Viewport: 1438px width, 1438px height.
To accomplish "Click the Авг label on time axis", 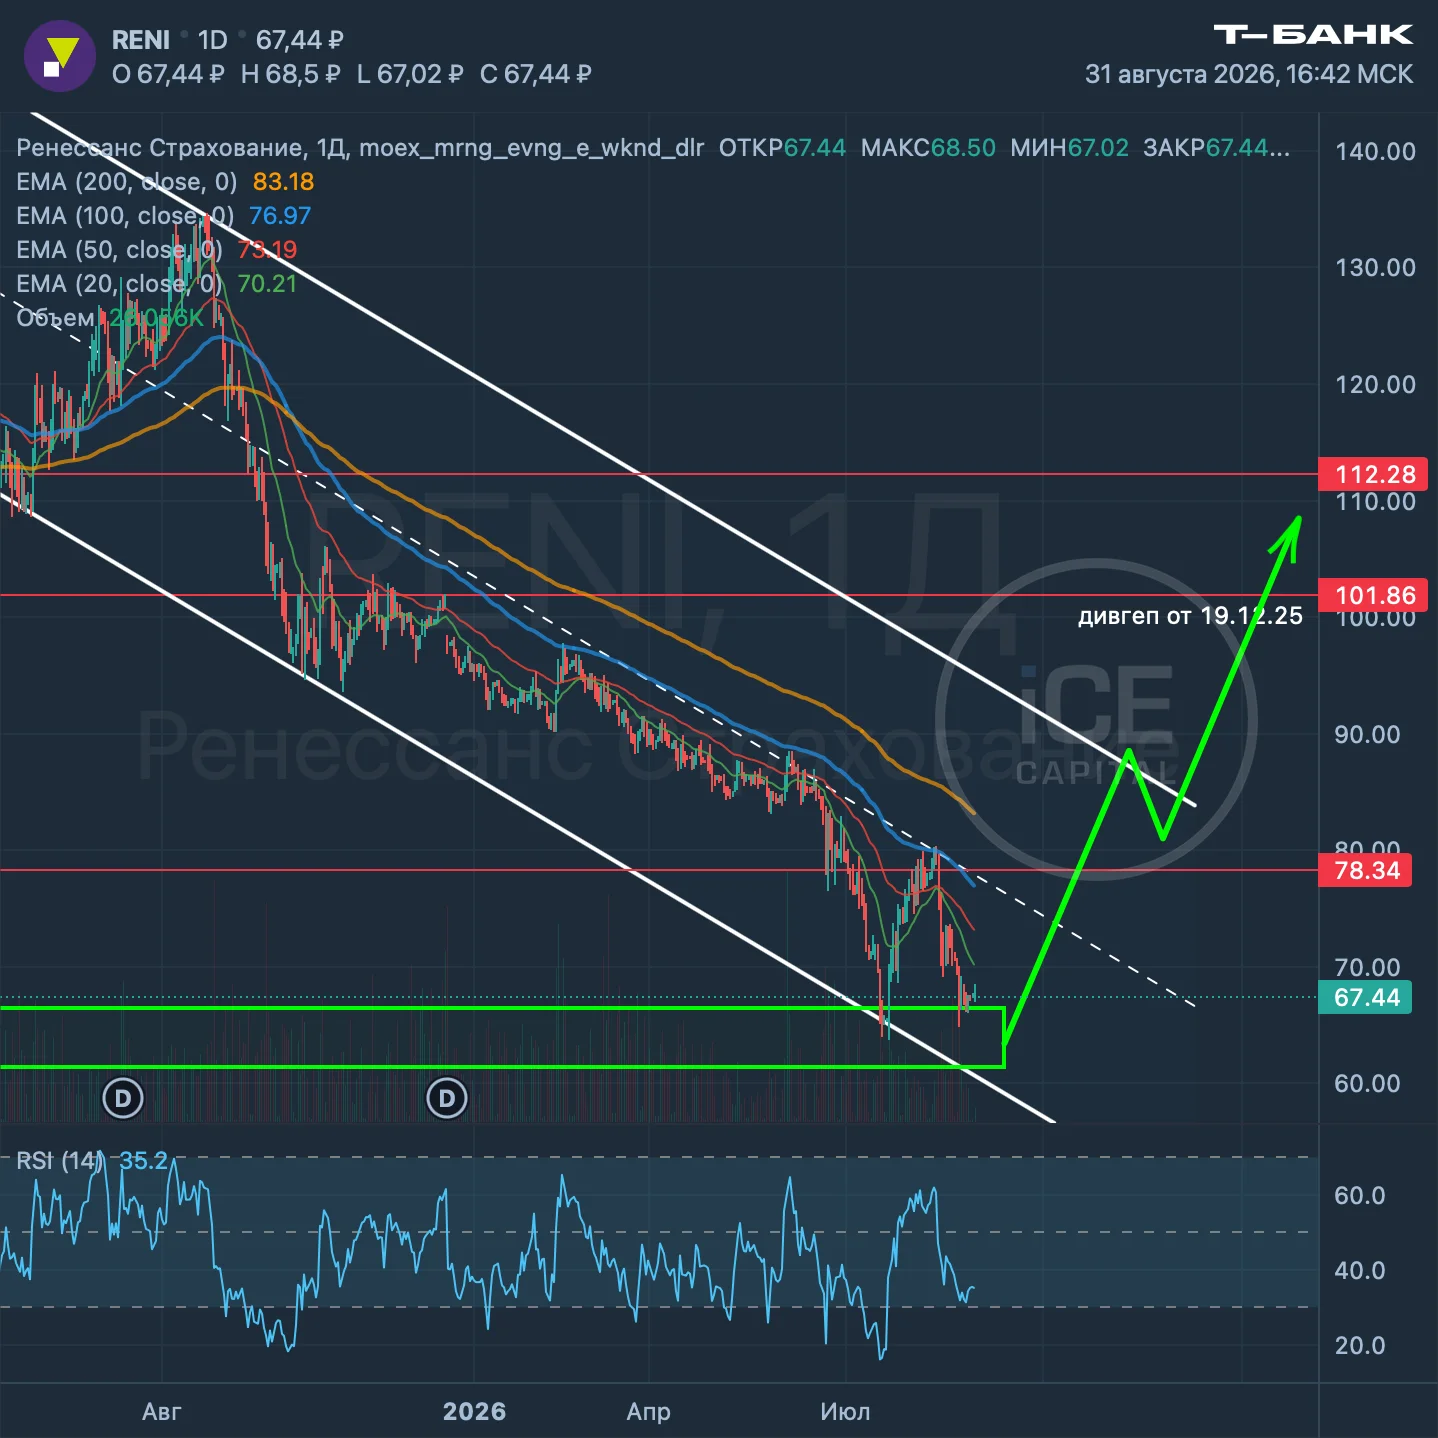I will point(162,1412).
